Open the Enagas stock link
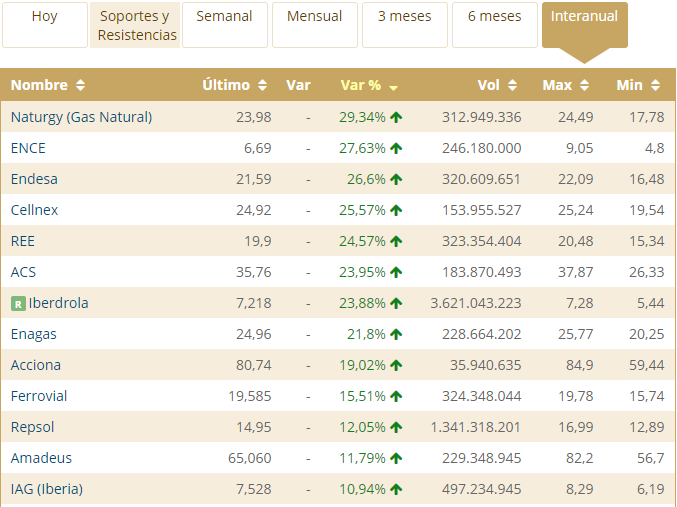This screenshot has width=677, height=507. coord(34,334)
